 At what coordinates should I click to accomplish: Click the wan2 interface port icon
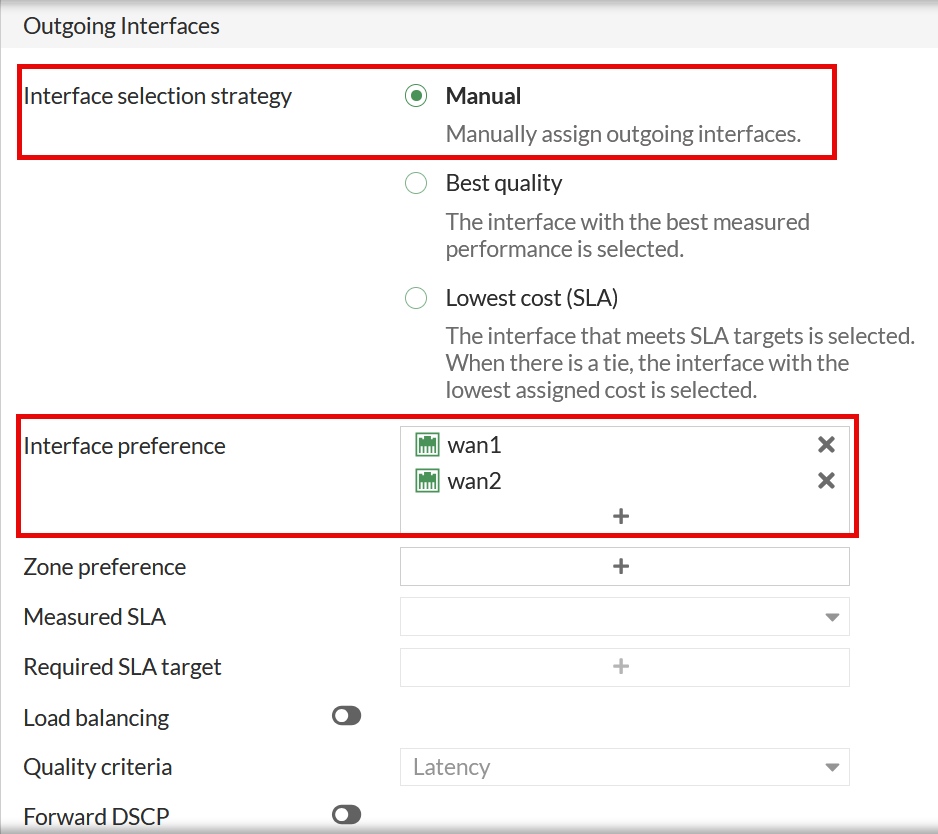click(x=428, y=481)
